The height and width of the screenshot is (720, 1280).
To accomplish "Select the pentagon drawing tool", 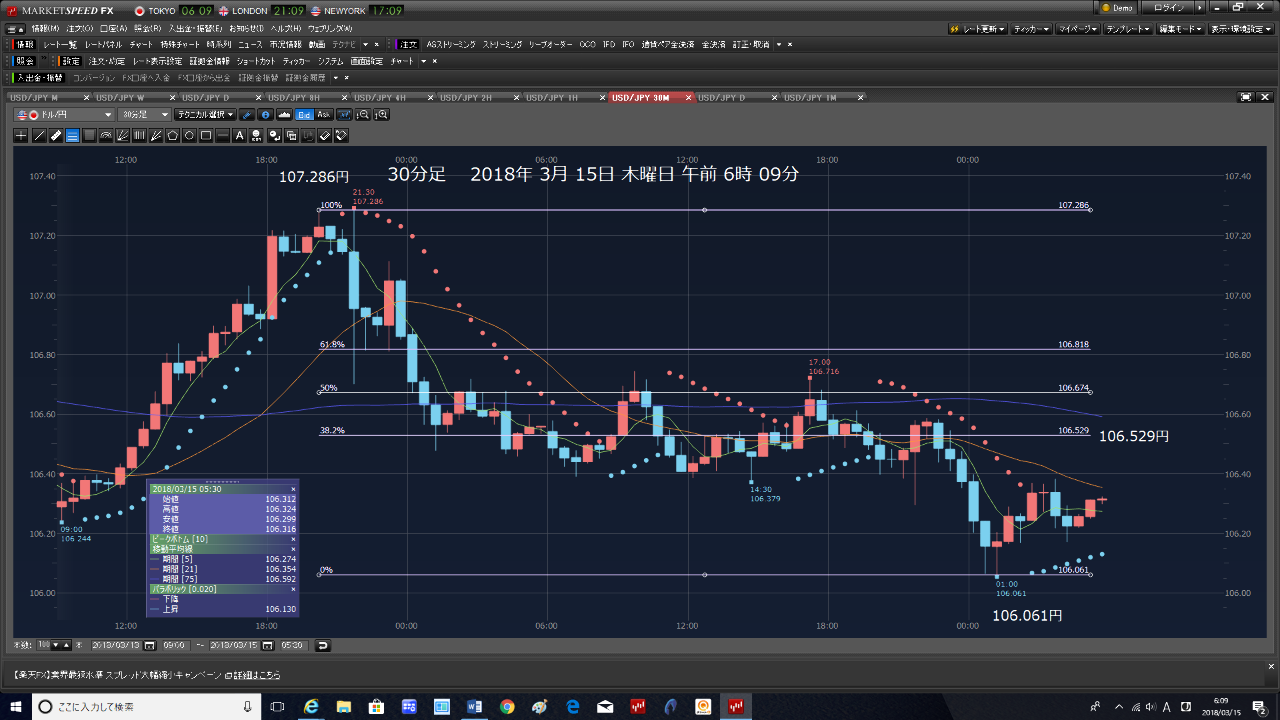I will (x=173, y=135).
